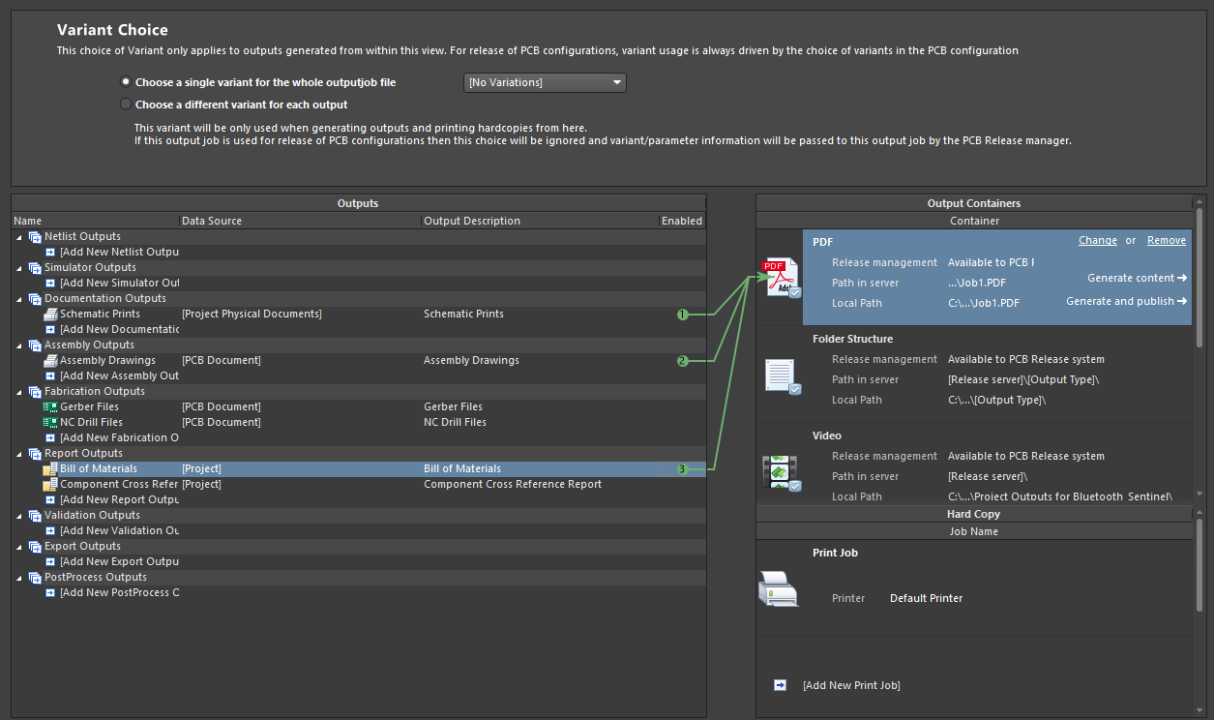Collapse the Assembly Outputs tree node
Screen dimensions: 1214x720
[x=20, y=345]
